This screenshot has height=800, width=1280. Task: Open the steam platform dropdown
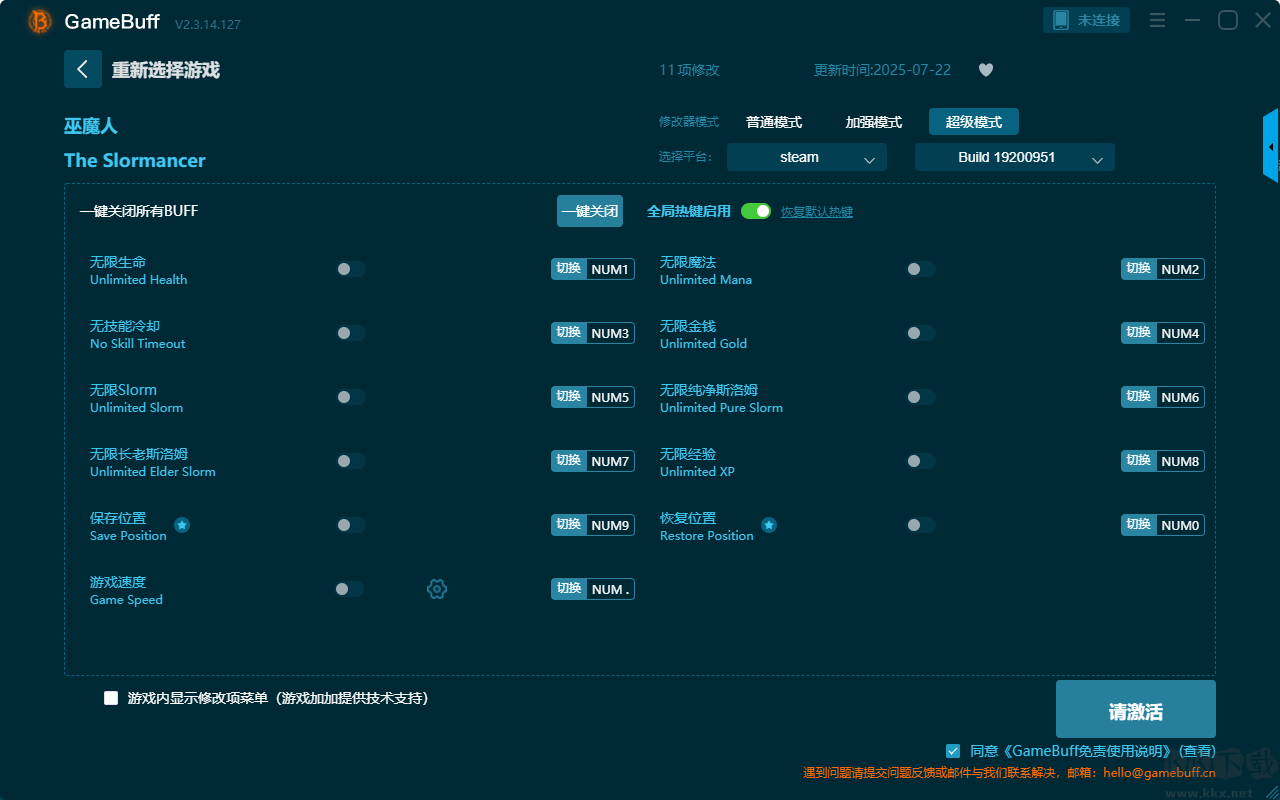[806, 157]
